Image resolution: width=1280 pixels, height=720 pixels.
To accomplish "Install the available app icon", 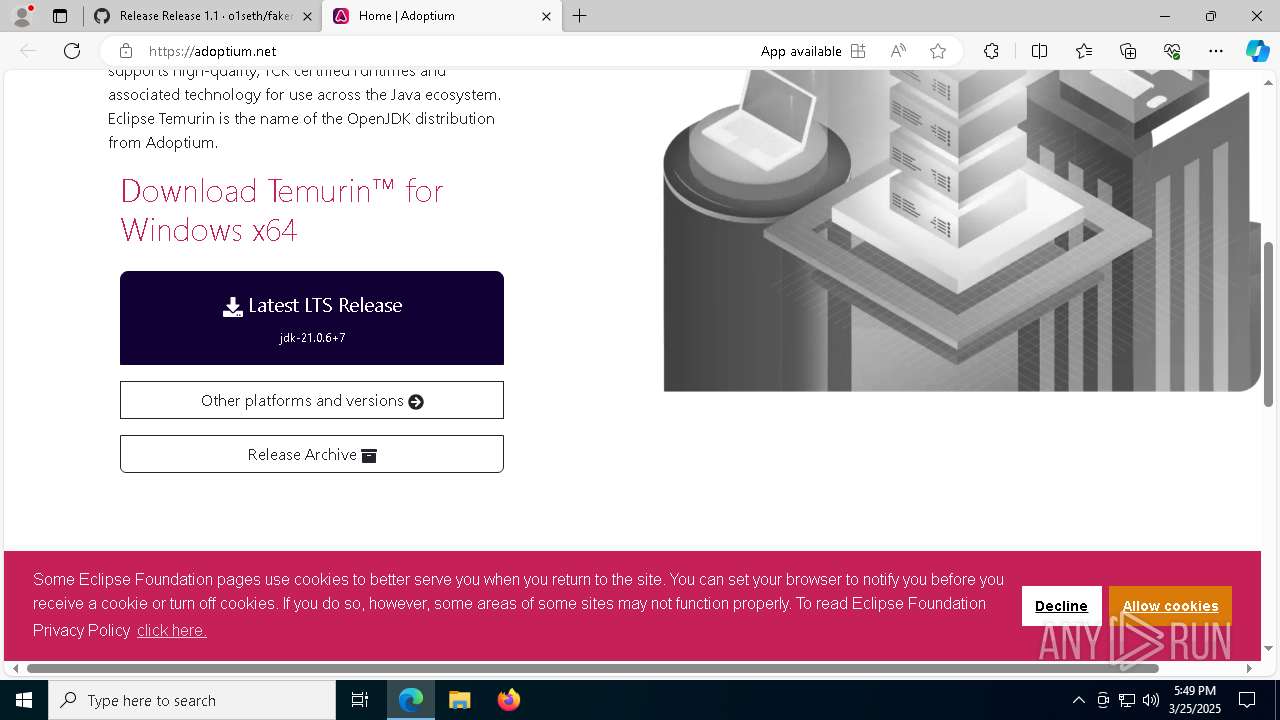I will [x=857, y=51].
